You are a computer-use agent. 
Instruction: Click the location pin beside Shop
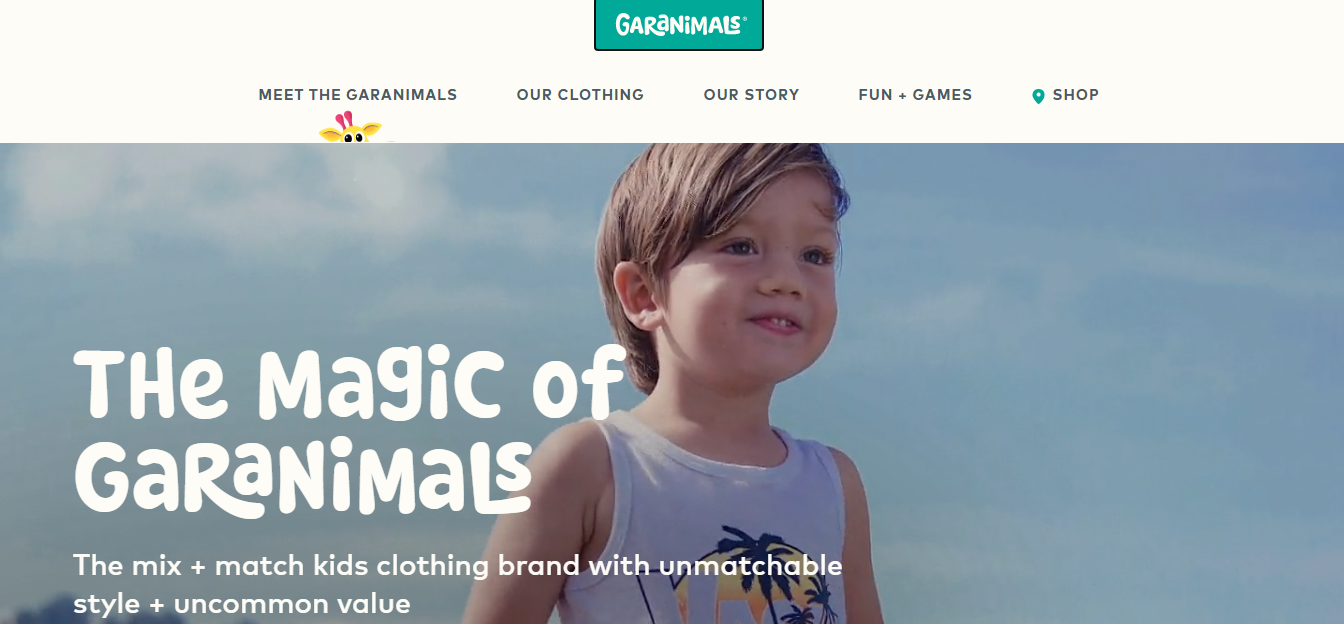pyautogui.click(x=1038, y=96)
